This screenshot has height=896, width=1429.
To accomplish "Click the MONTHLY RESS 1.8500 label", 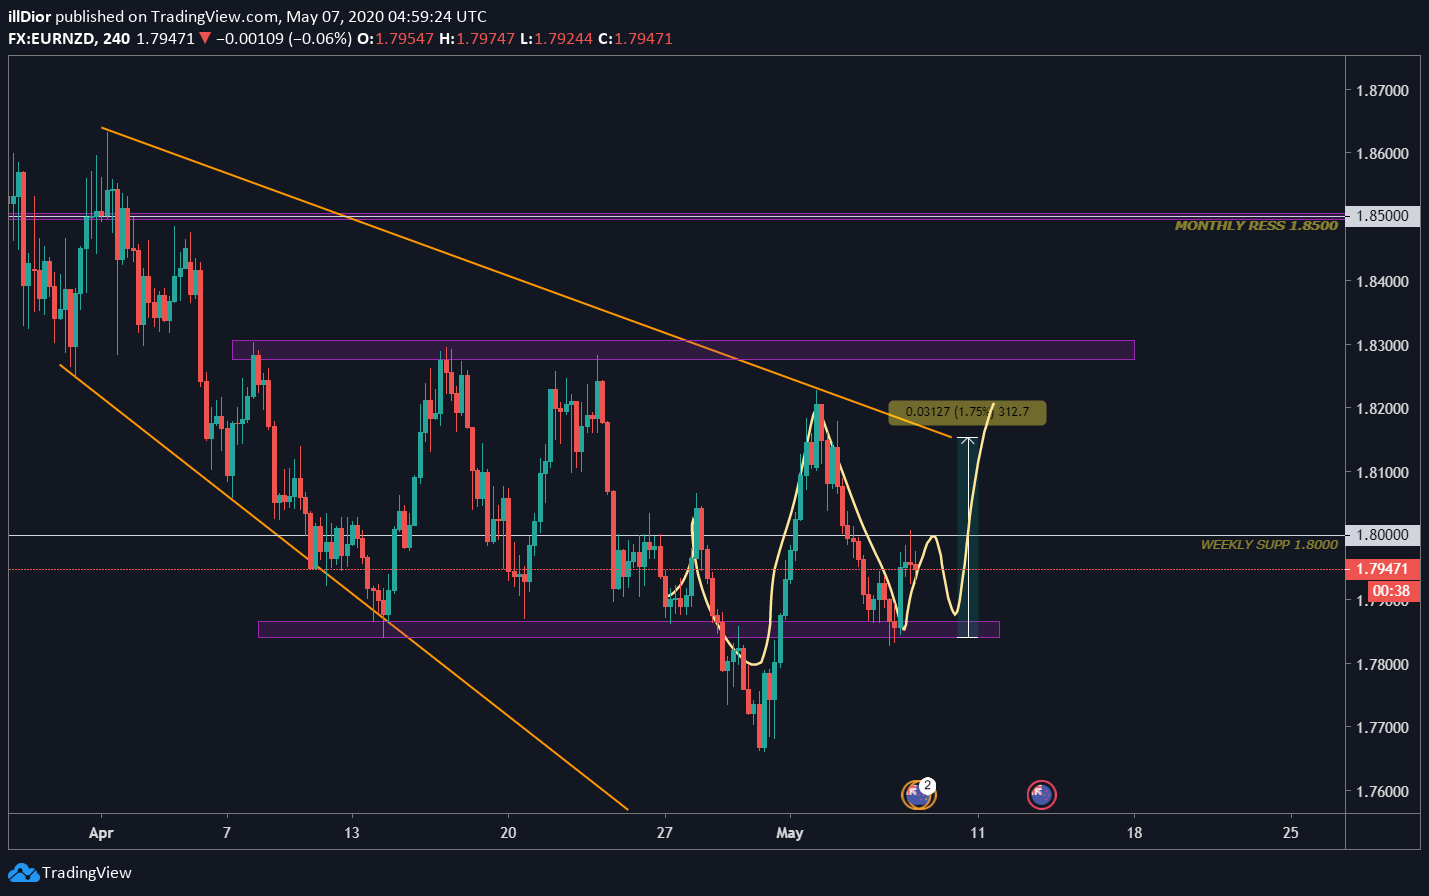I will [1256, 226].
